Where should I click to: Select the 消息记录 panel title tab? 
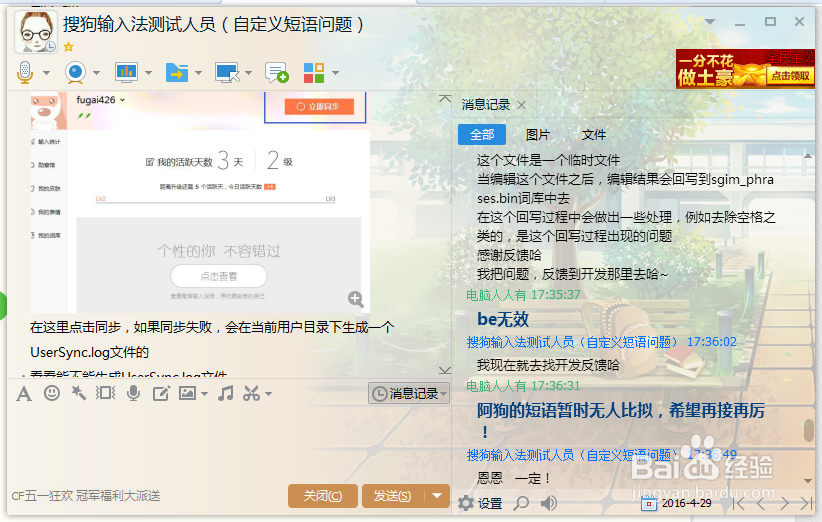point(485,105)
